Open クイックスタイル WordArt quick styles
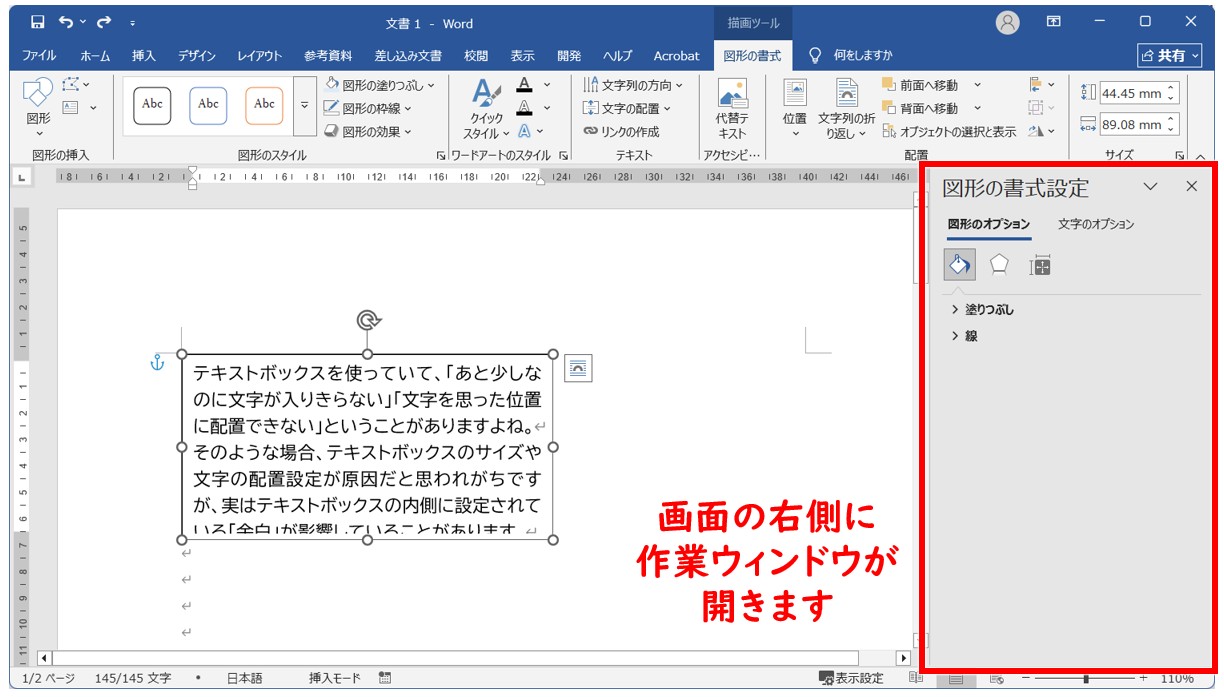Viewport: 1224px width, 697px height. (487, 108)
